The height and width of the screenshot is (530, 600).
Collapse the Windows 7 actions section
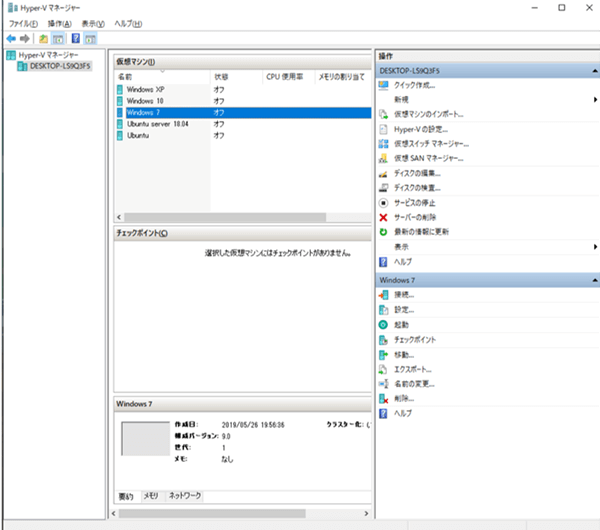tap(595, 280)
